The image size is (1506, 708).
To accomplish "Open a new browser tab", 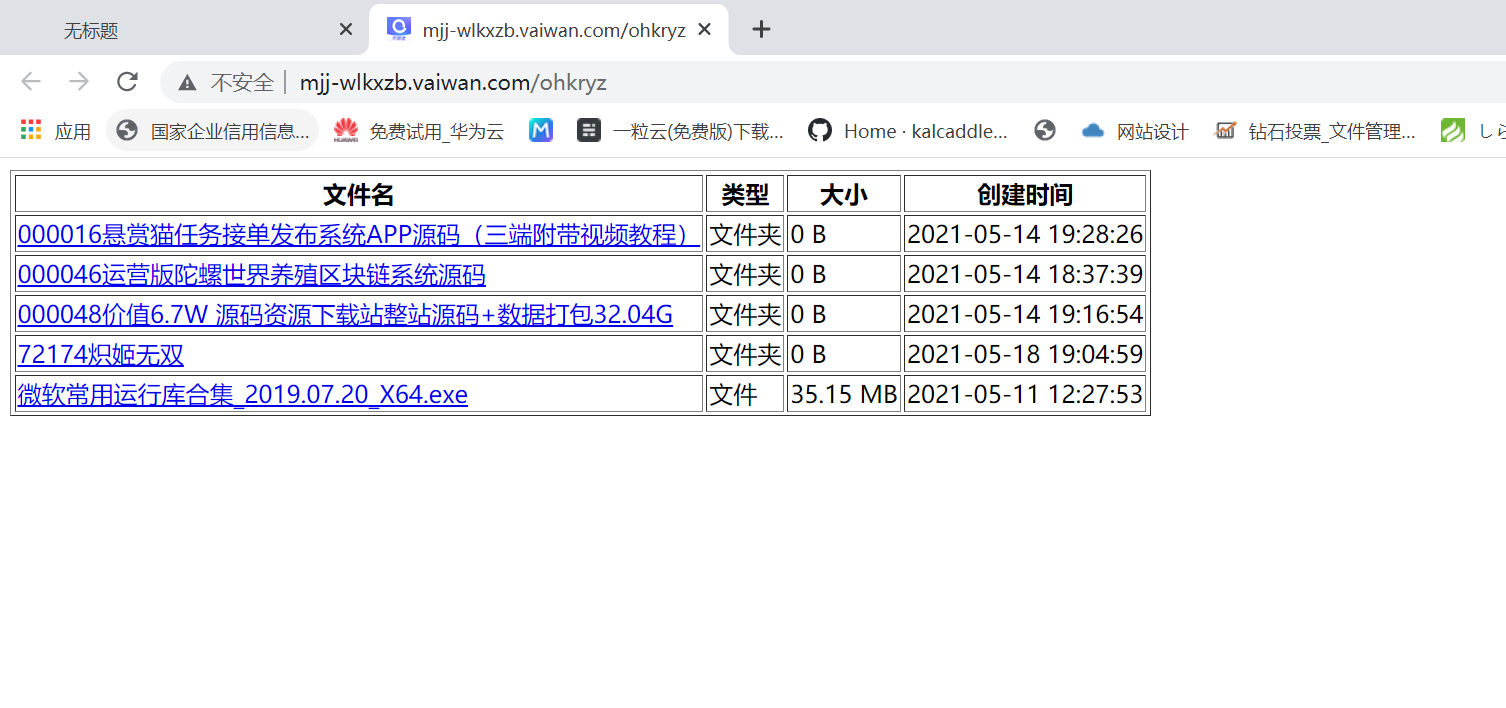I will pyautogui.click(x=761, y=29).
